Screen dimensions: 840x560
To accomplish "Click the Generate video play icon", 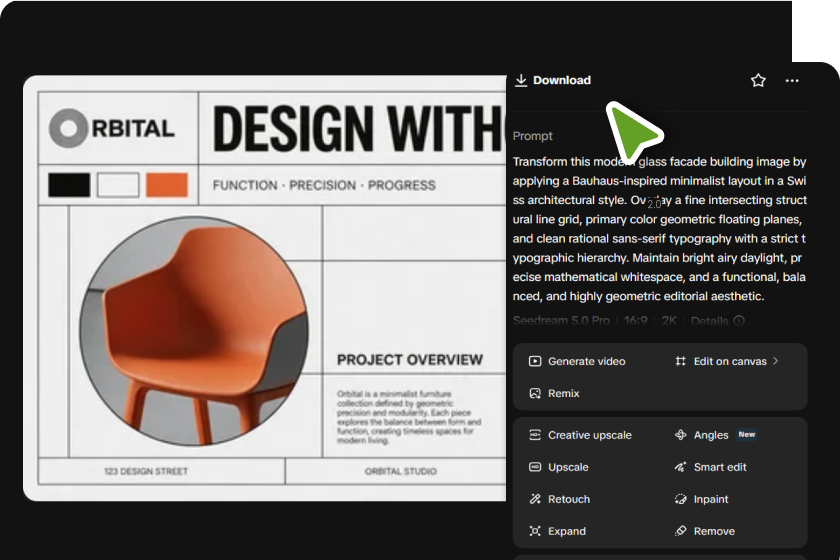I will coord(535,361).
